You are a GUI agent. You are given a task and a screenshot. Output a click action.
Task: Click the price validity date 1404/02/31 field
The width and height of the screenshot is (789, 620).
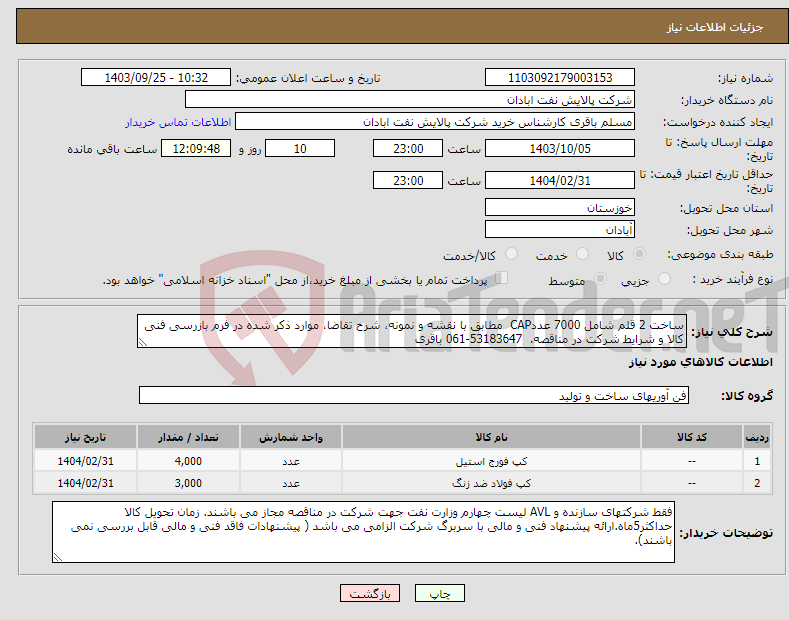coord(560,180)
